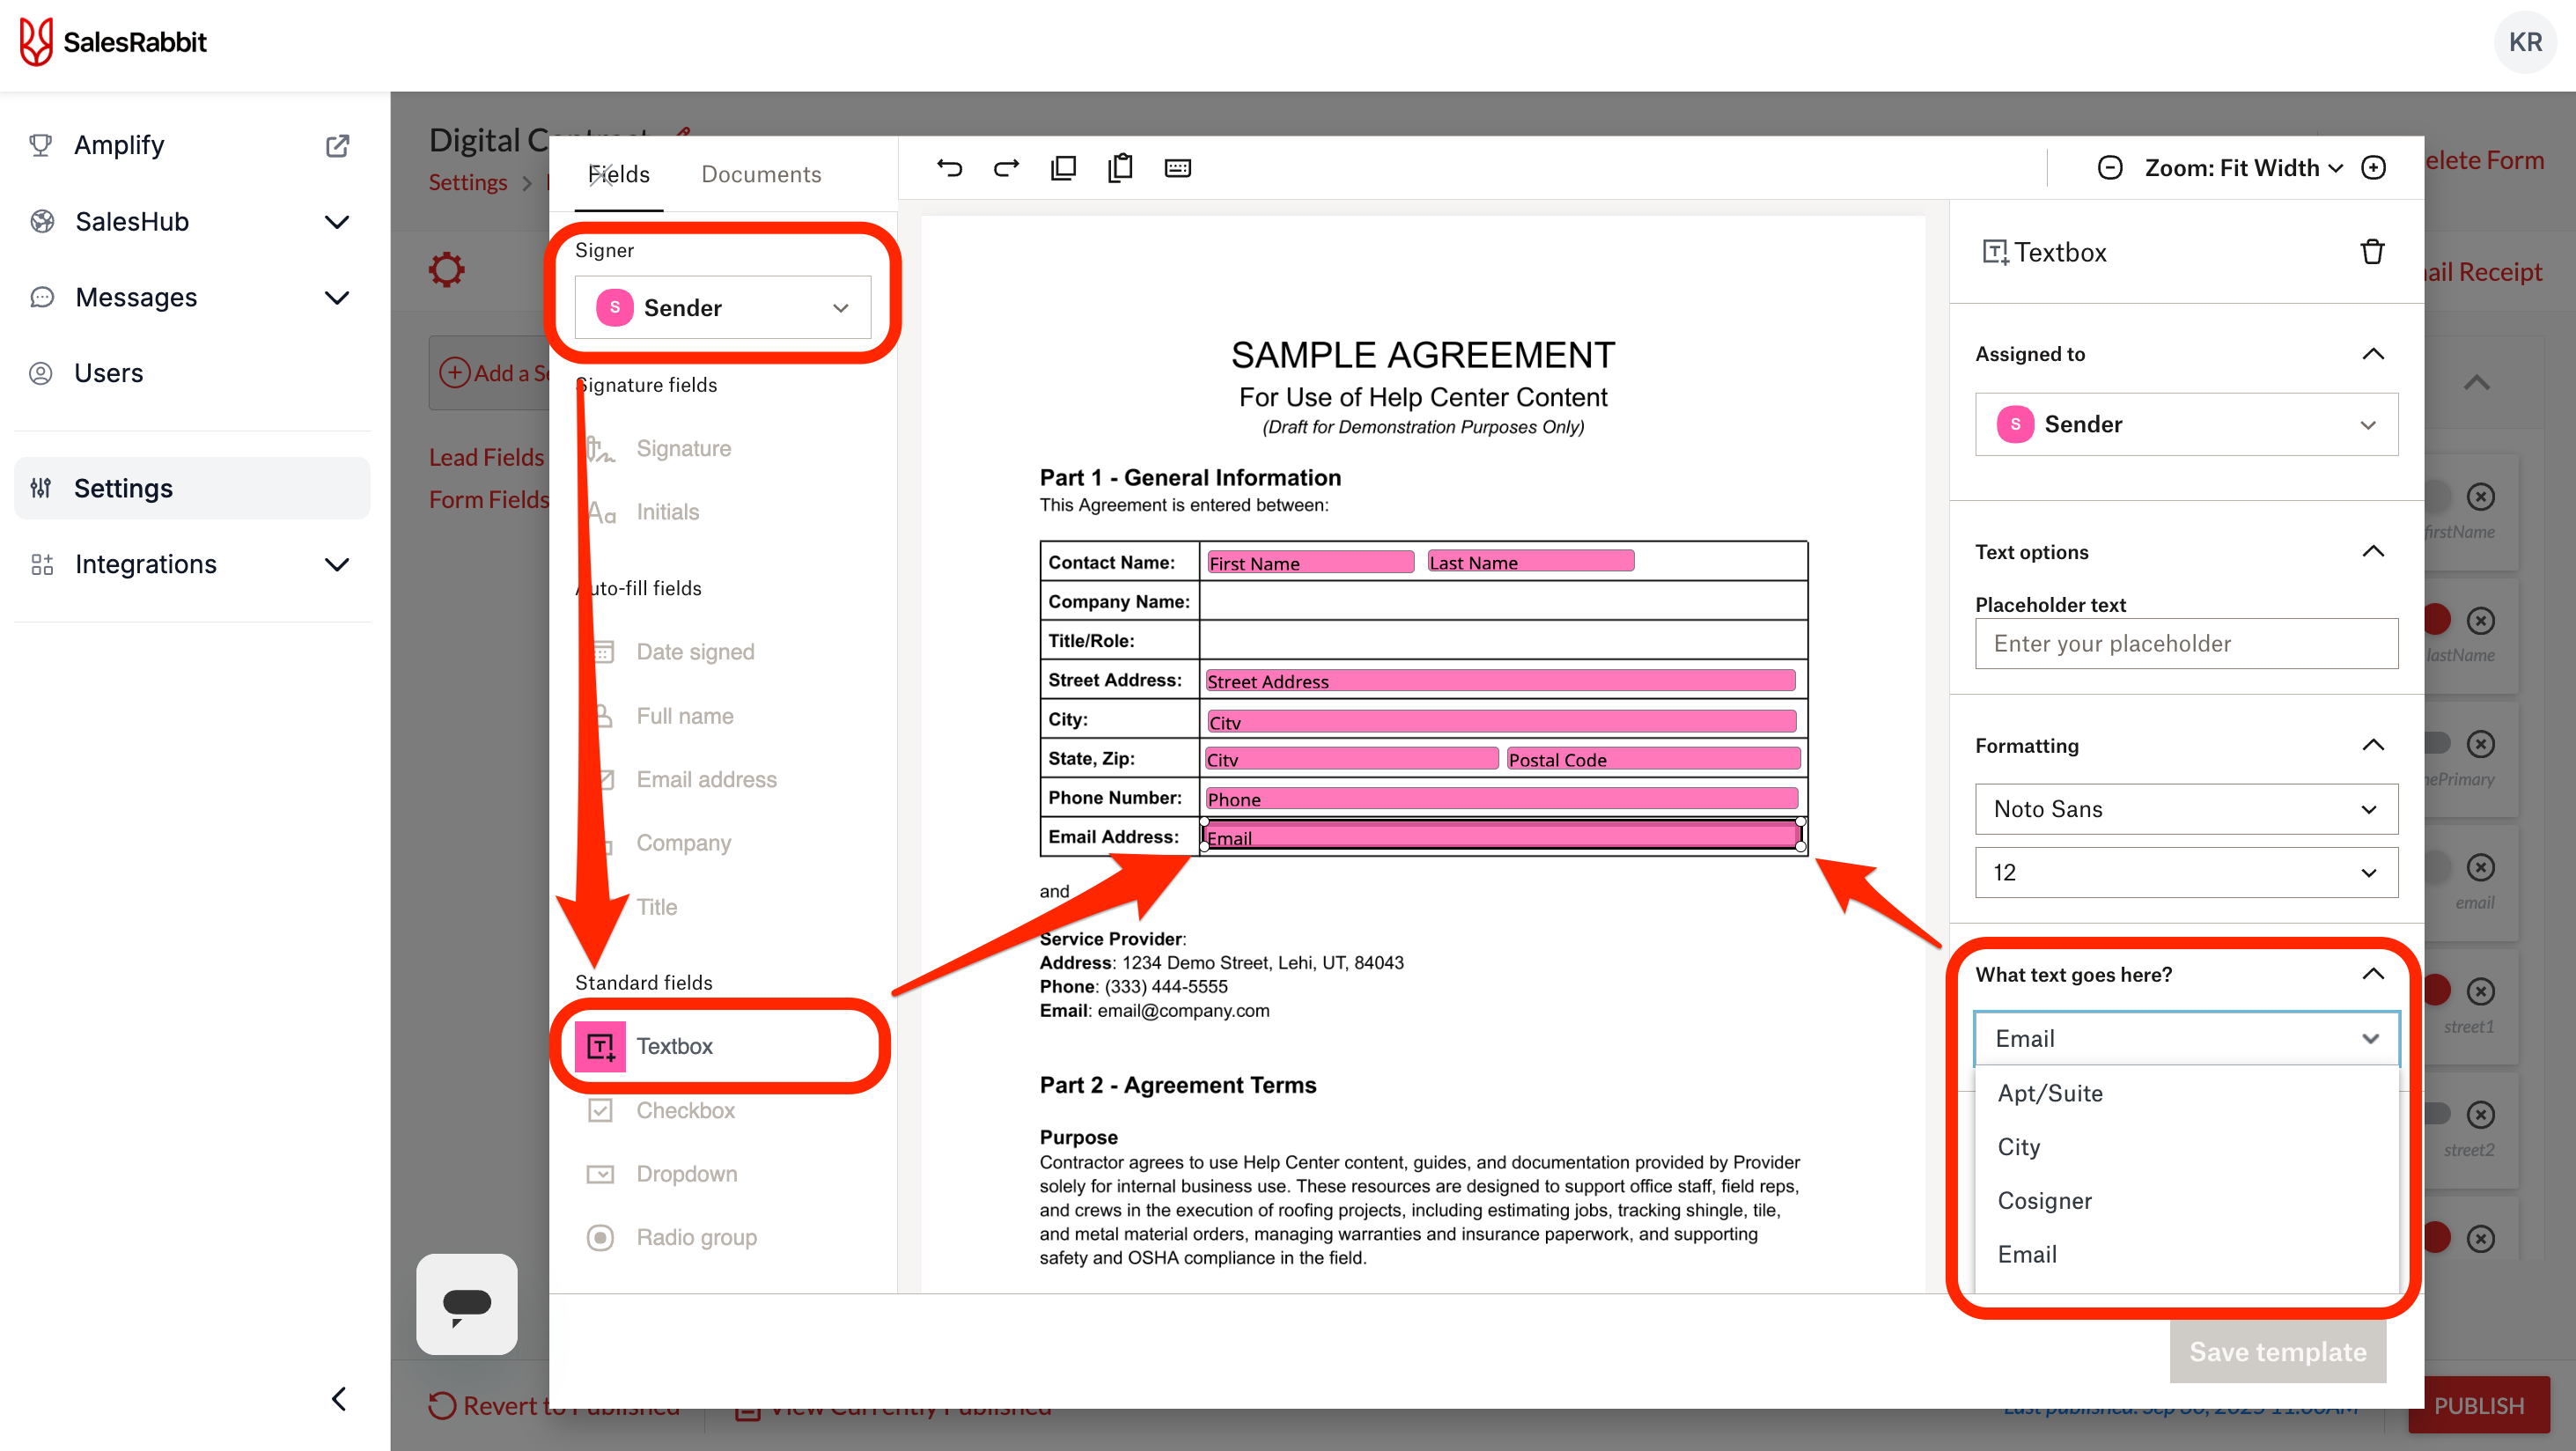This screenshot has height=1451, width=2576.
Task: Click the keyboard shortcuts icon
Action: (1177, 168)
